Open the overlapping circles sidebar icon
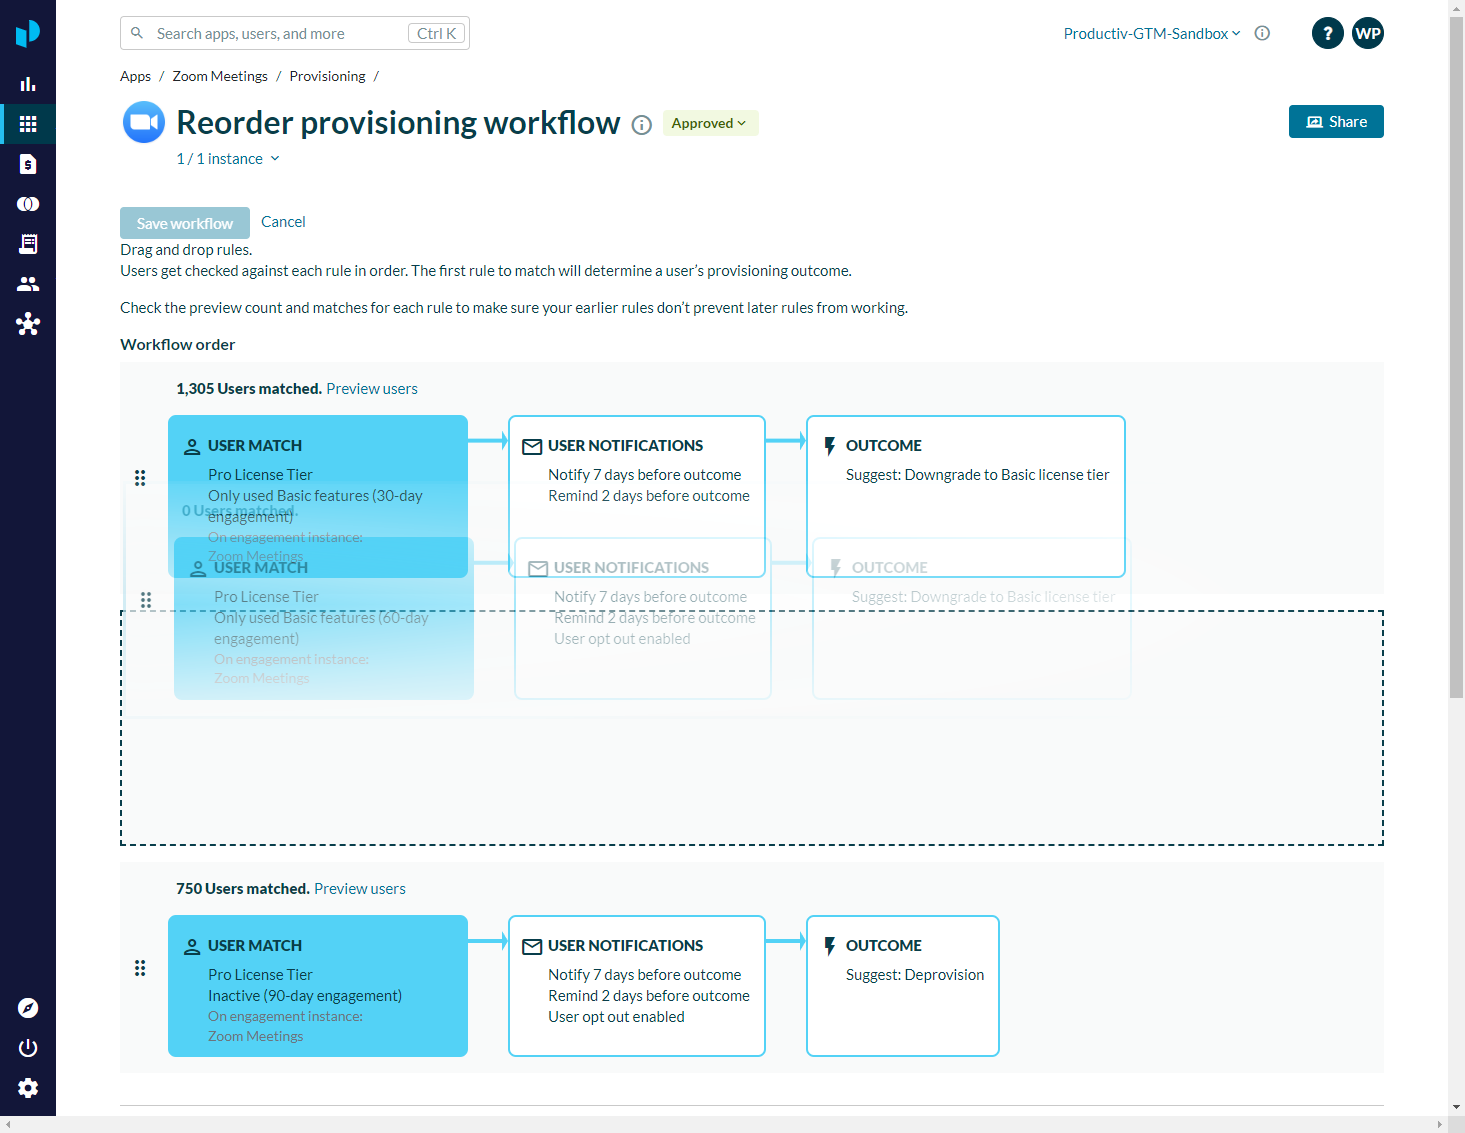The image size is (1465, 1133). pyautogui.click(x=28, y=204)
